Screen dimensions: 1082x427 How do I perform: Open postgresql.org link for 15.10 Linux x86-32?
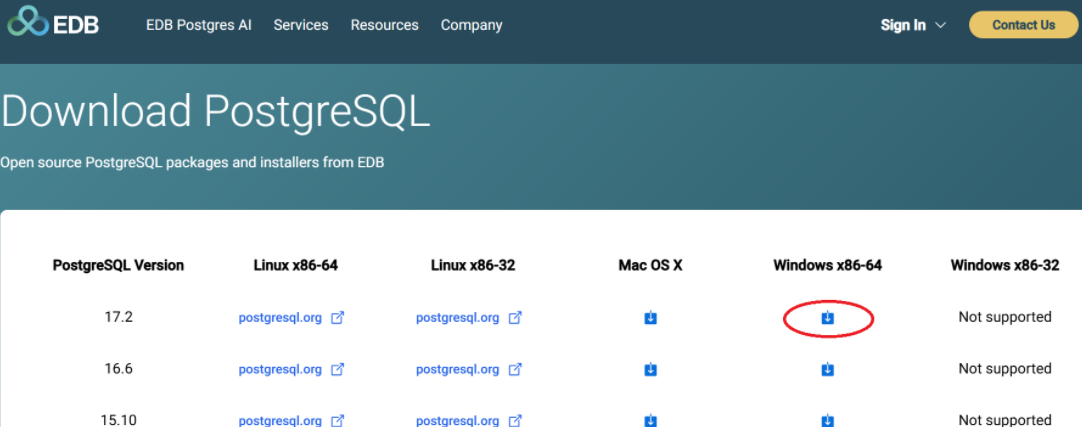click(458, 420)
